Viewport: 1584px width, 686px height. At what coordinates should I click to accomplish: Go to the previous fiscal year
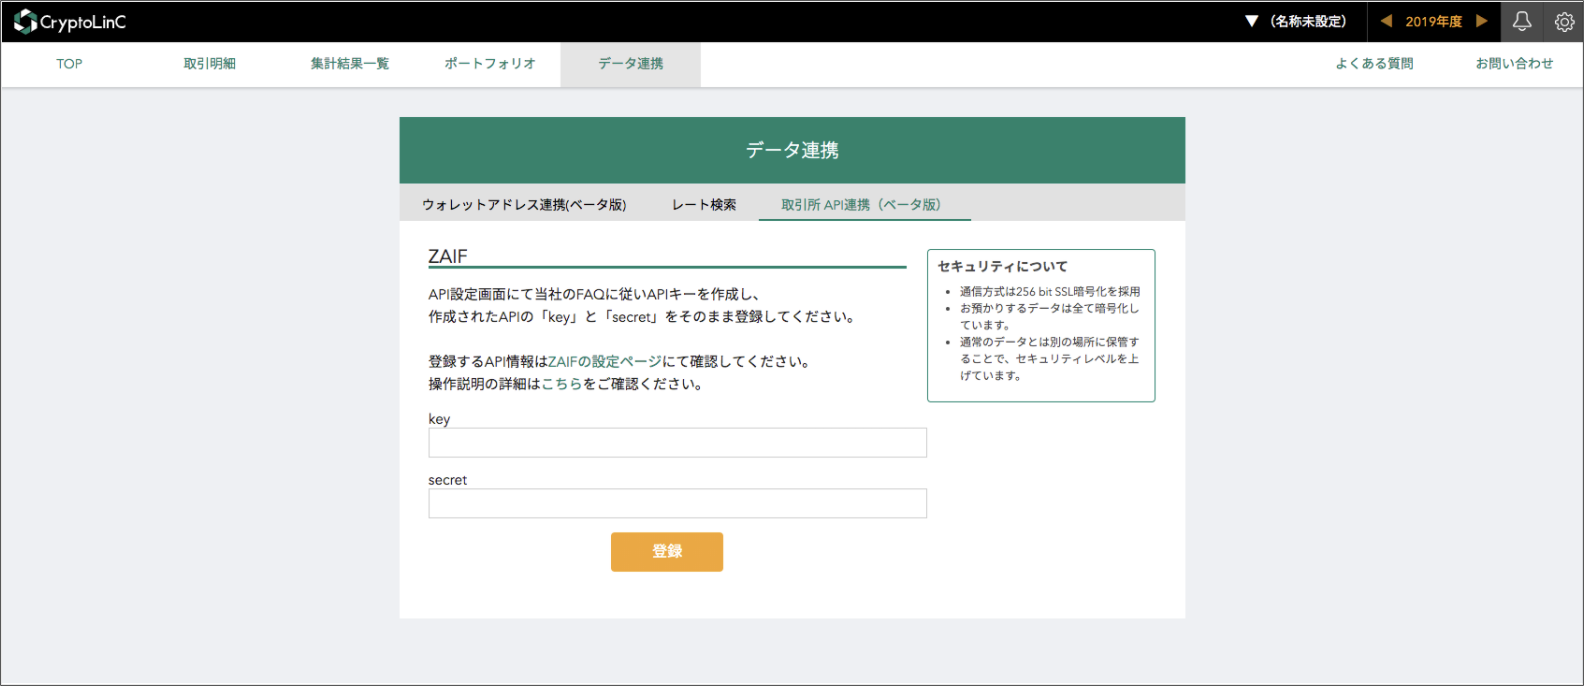tap(1386, 21)
